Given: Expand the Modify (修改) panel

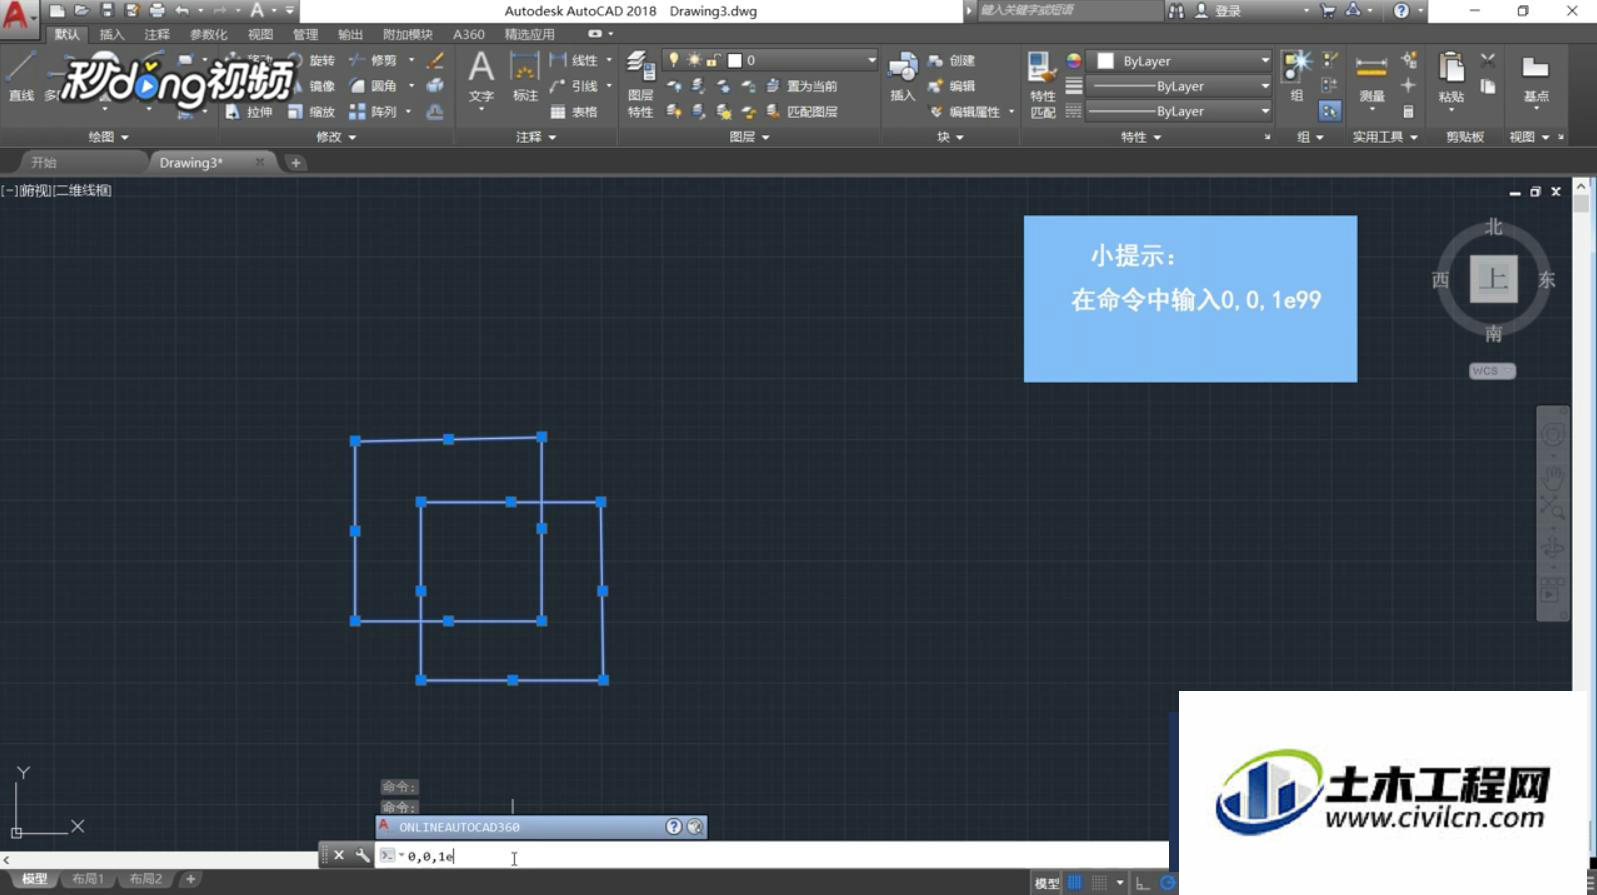Looking at the screenshot, I should pyautogui.click(x=336, y=137).
